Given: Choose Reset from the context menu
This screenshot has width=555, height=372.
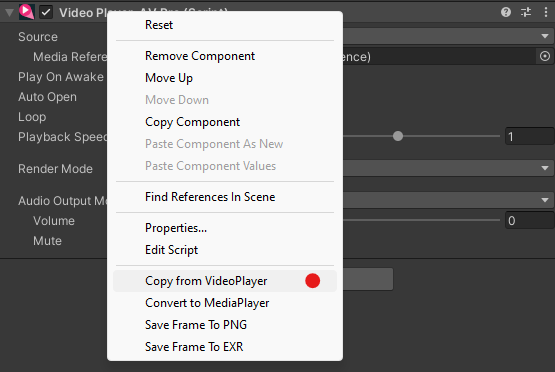Looking at the screenshot, I should [x=225, y=25].
